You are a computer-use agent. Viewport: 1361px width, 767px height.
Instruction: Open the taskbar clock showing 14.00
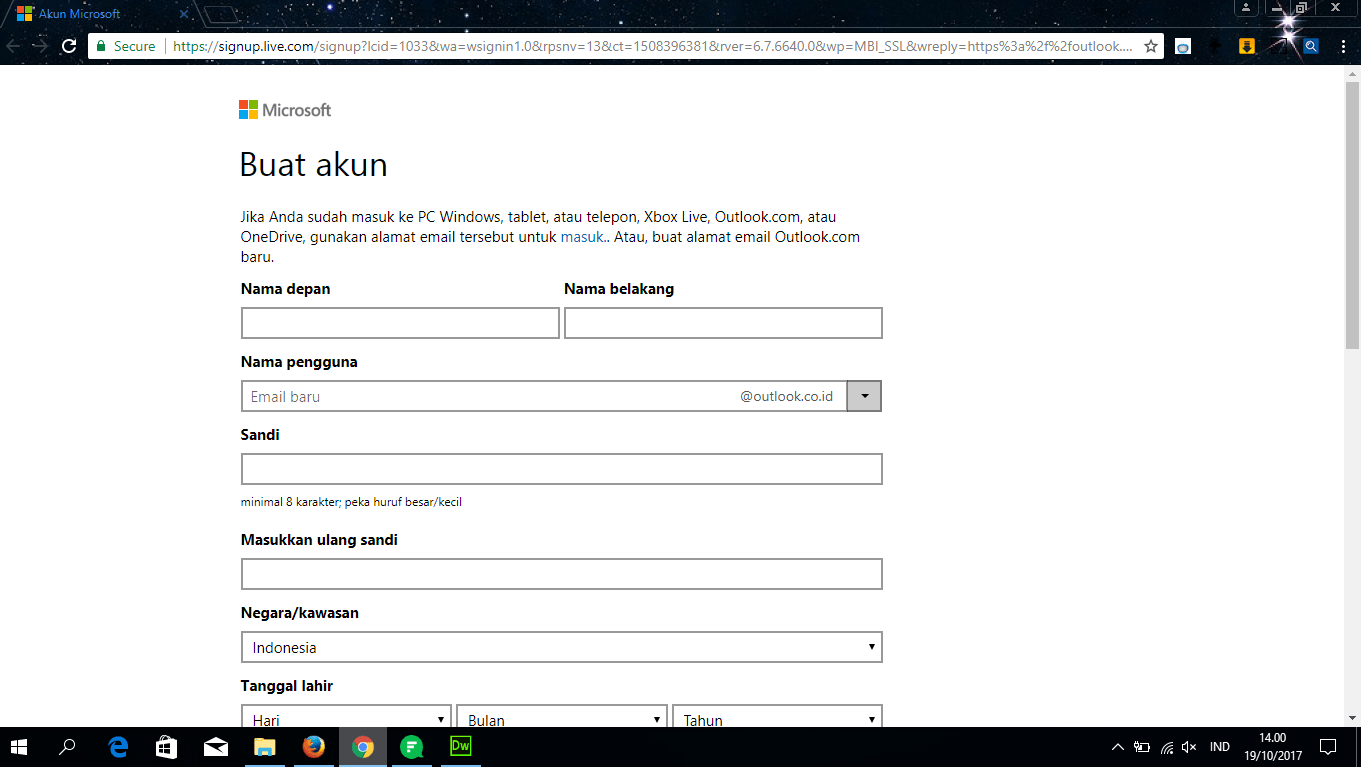(1273, 747)
